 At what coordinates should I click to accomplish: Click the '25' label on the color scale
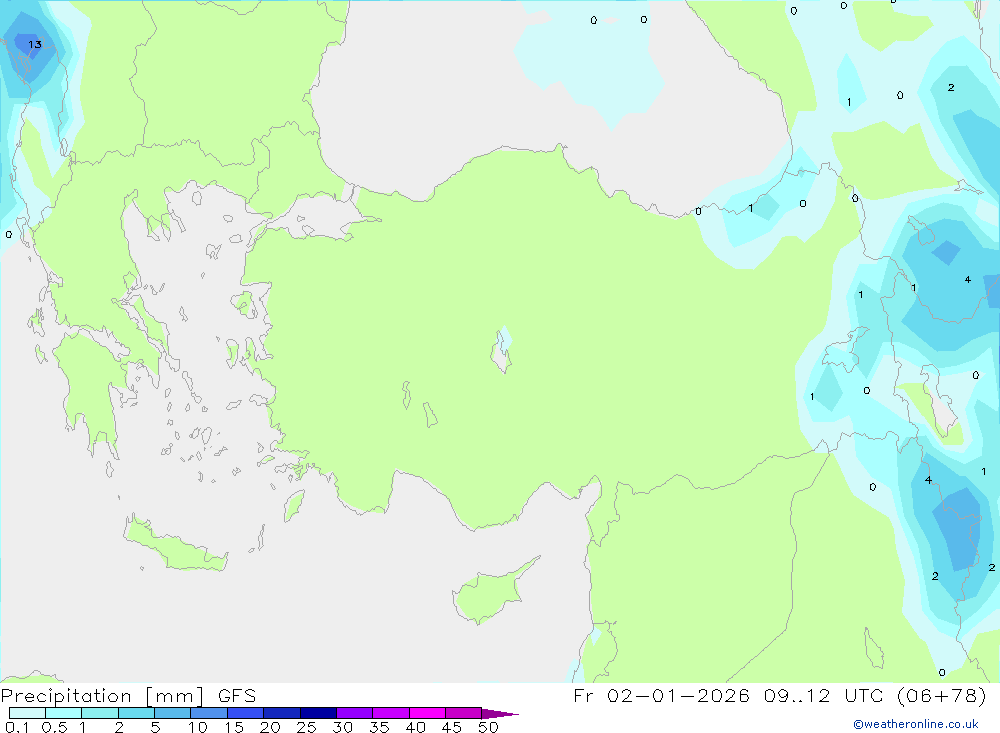click(x=307, y=727)
